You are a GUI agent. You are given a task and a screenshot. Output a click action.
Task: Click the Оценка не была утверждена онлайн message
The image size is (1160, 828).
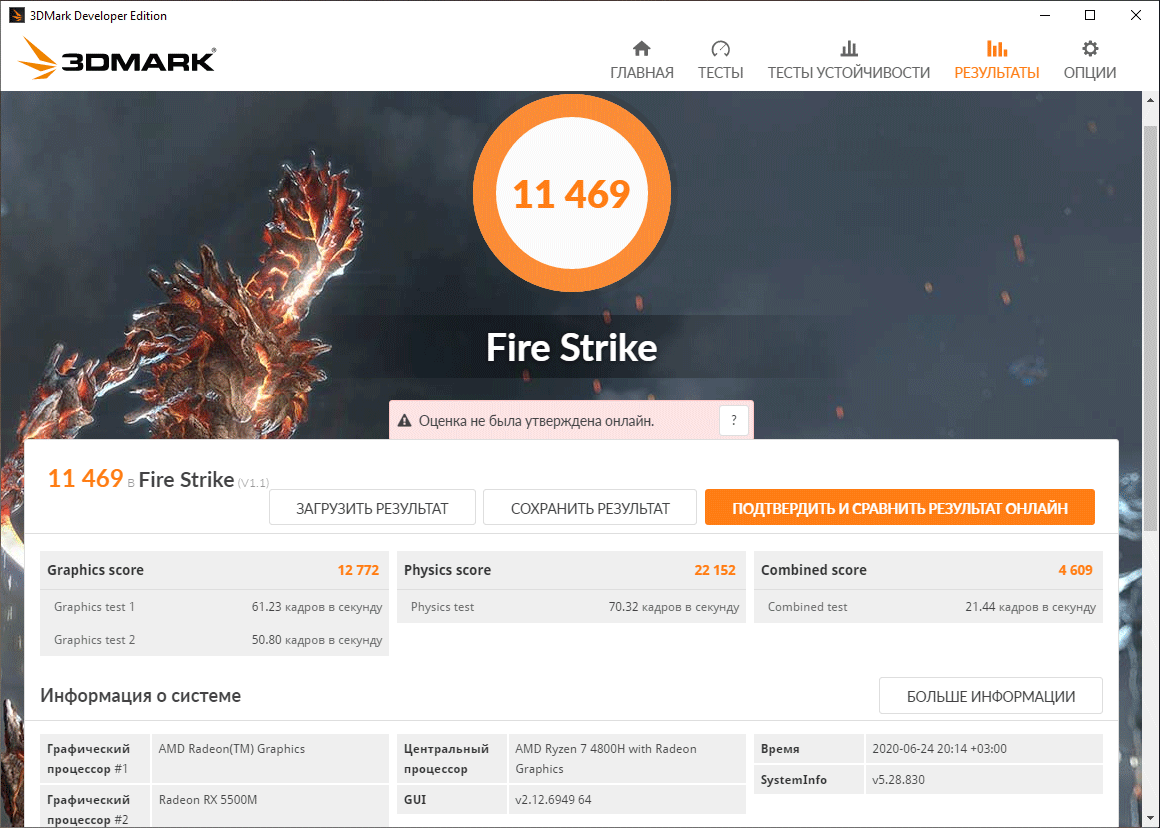(536, 421)
